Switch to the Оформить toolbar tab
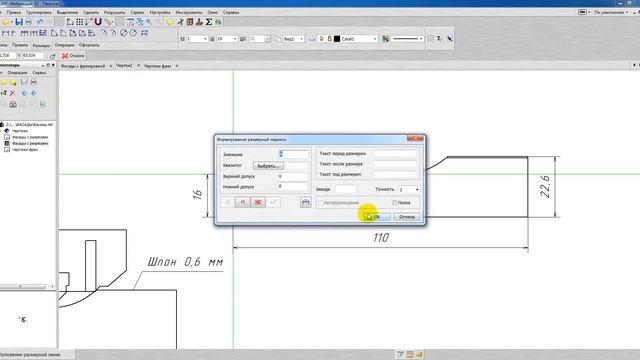This screenshot has height=360, width=640. pos(89,45)
